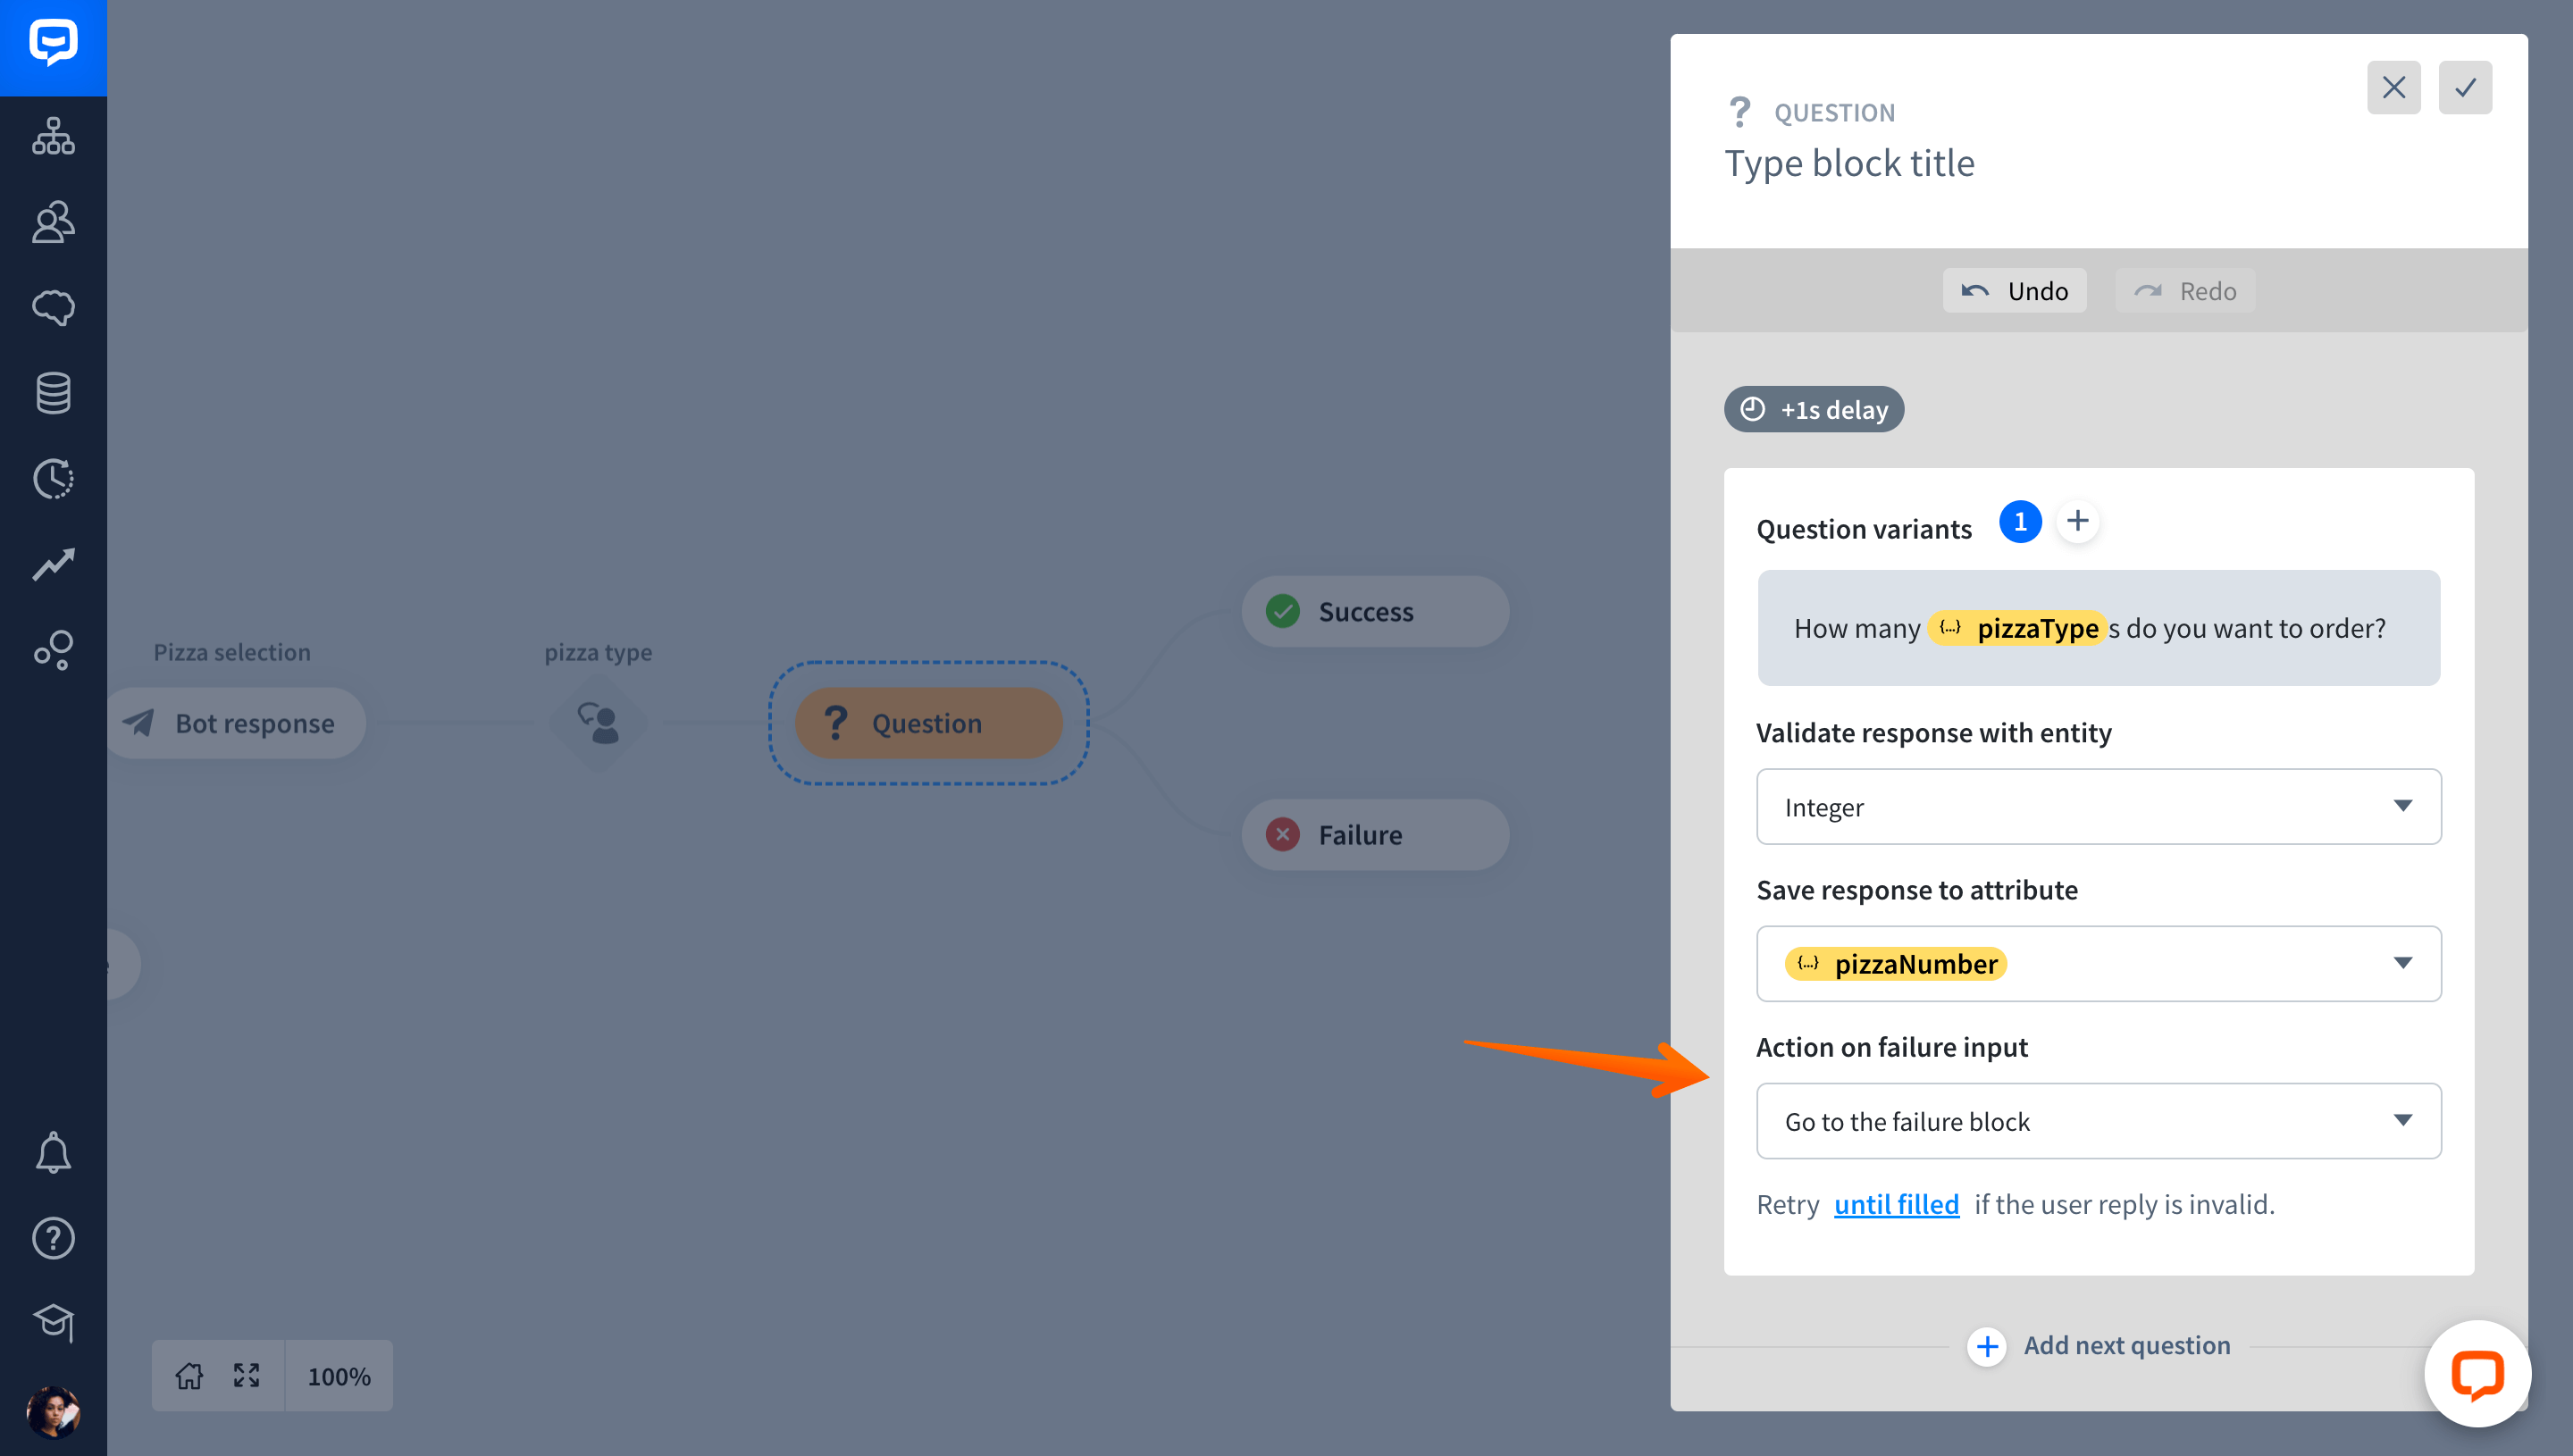
Task: Open the Users icon in sidebar
Action: tap(53, 222)
